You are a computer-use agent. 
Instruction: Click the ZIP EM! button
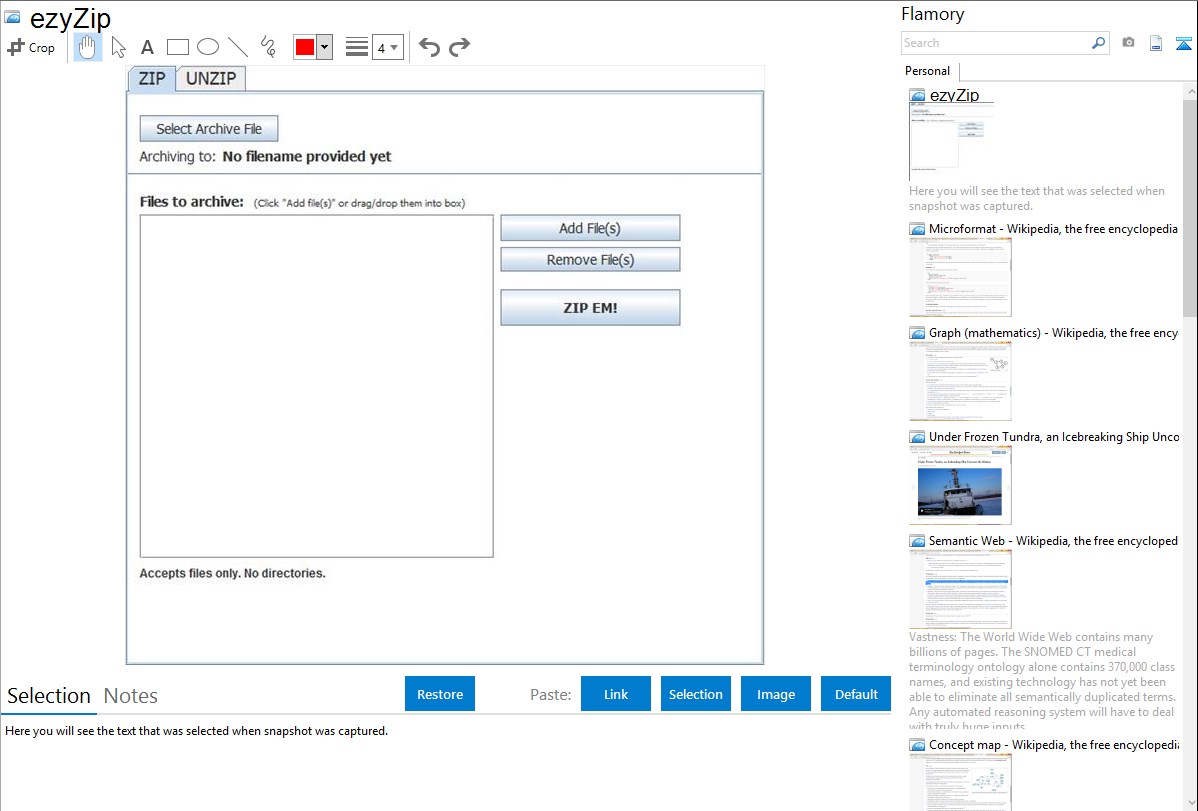(x=590, y=307)
